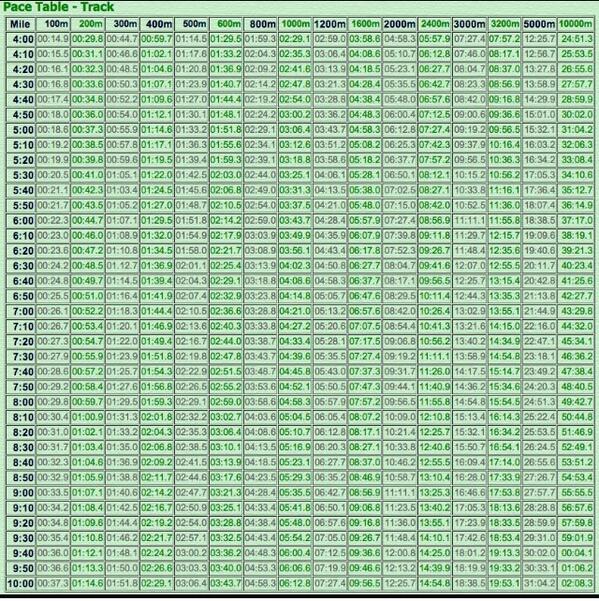This screenshot has width=599, height=601.
Task: Select 12:35.6 in the 6:20 row
Action: 504,251
